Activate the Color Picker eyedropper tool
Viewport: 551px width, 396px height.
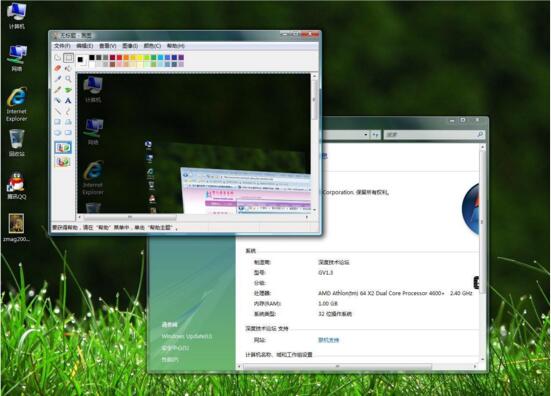click(58, 79)
